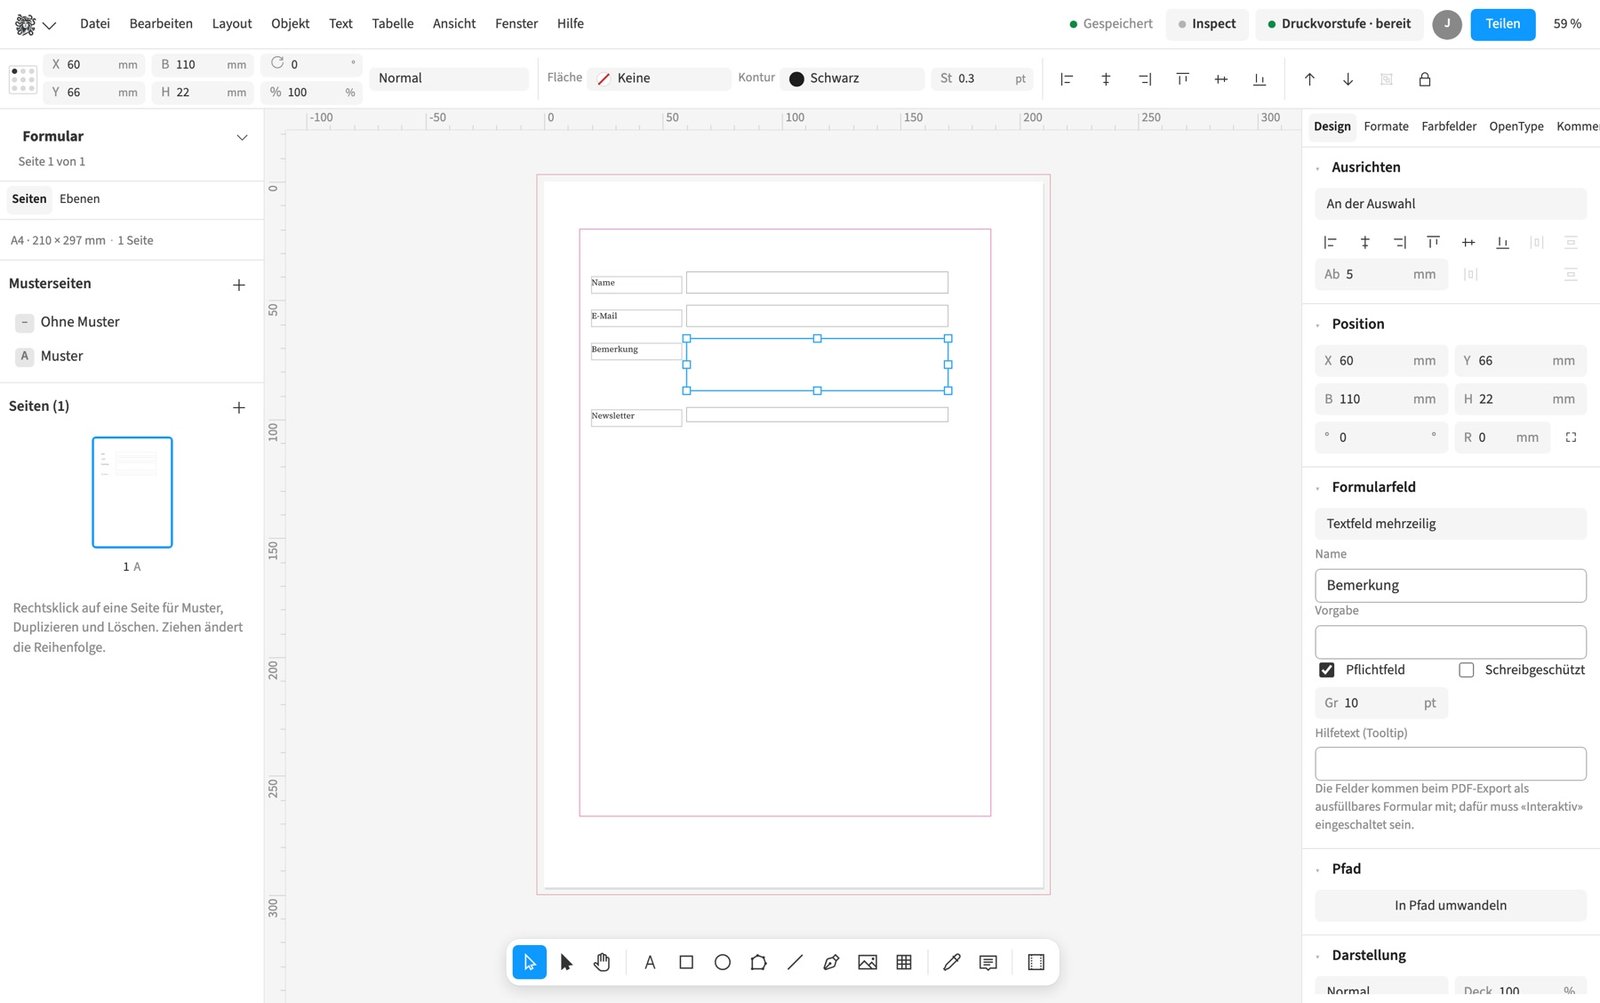The image size is (1600, 1003).
Task: Switch to the Farbfelder tab
Action: (1449, 127)
